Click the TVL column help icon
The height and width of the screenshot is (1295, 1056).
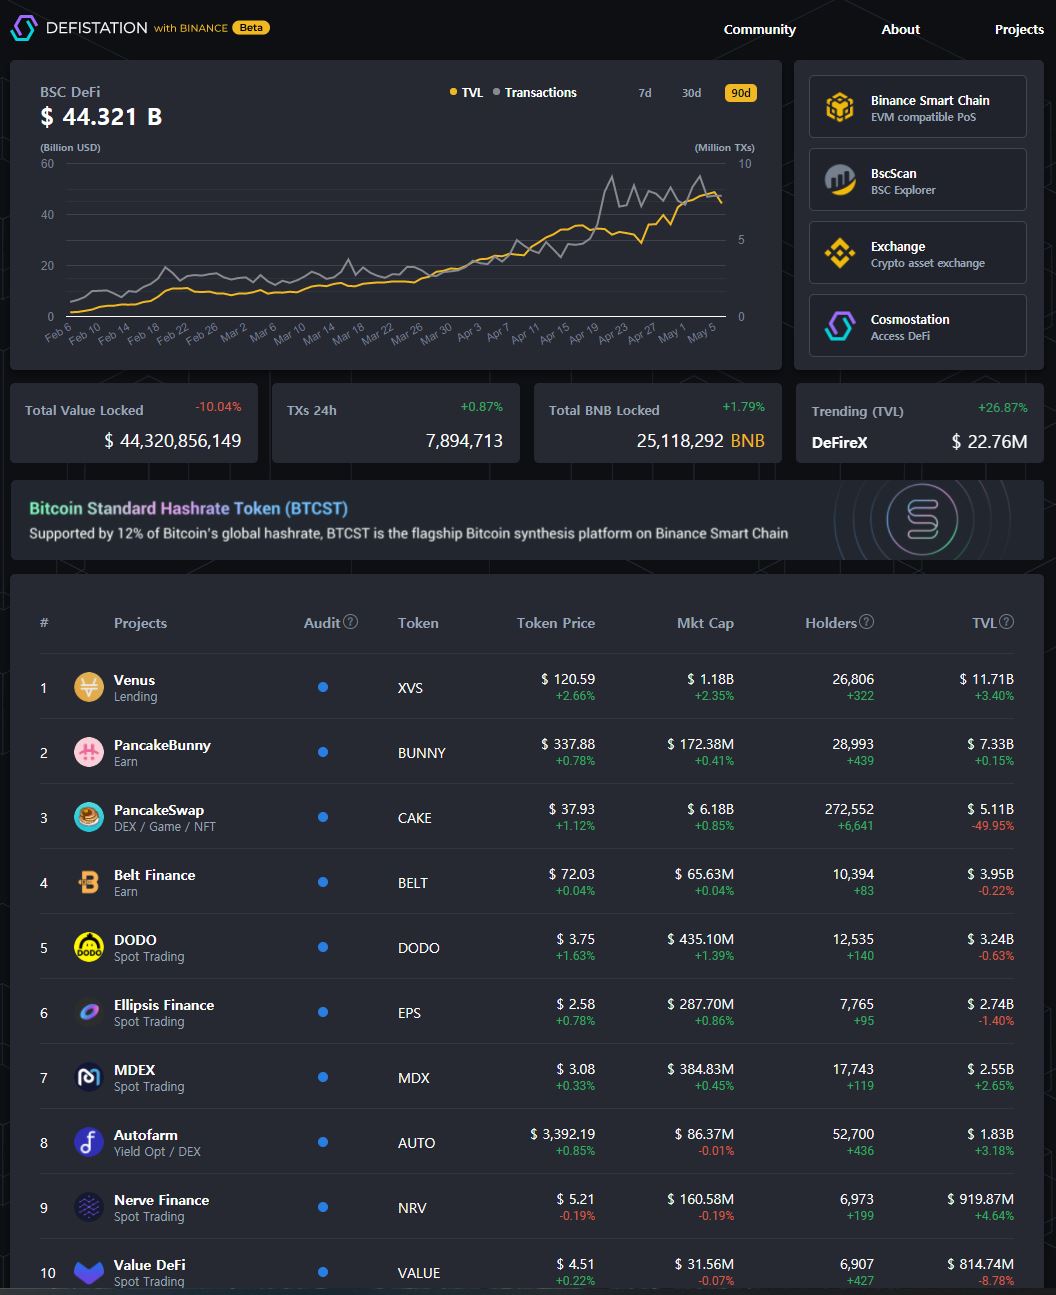[x=1006, y=622]
